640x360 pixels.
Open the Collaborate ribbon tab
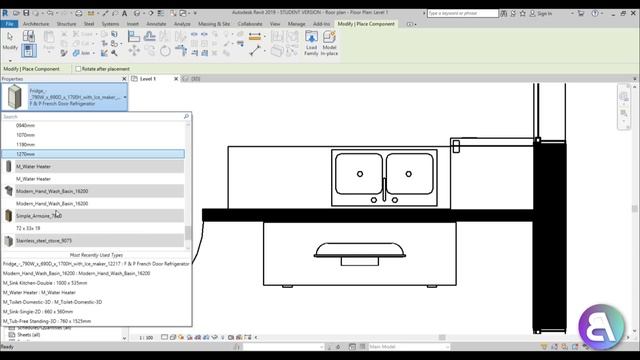tap(250, 24)
